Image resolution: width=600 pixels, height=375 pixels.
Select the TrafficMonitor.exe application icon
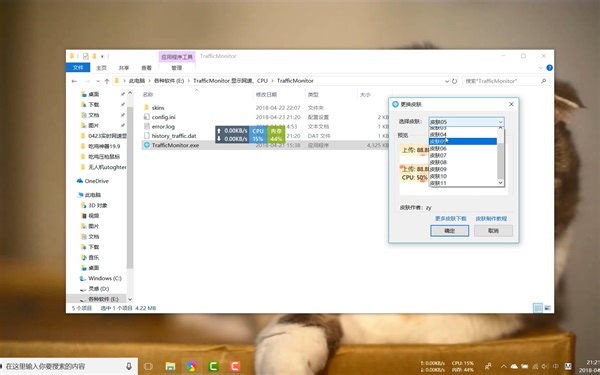[147, 145]
